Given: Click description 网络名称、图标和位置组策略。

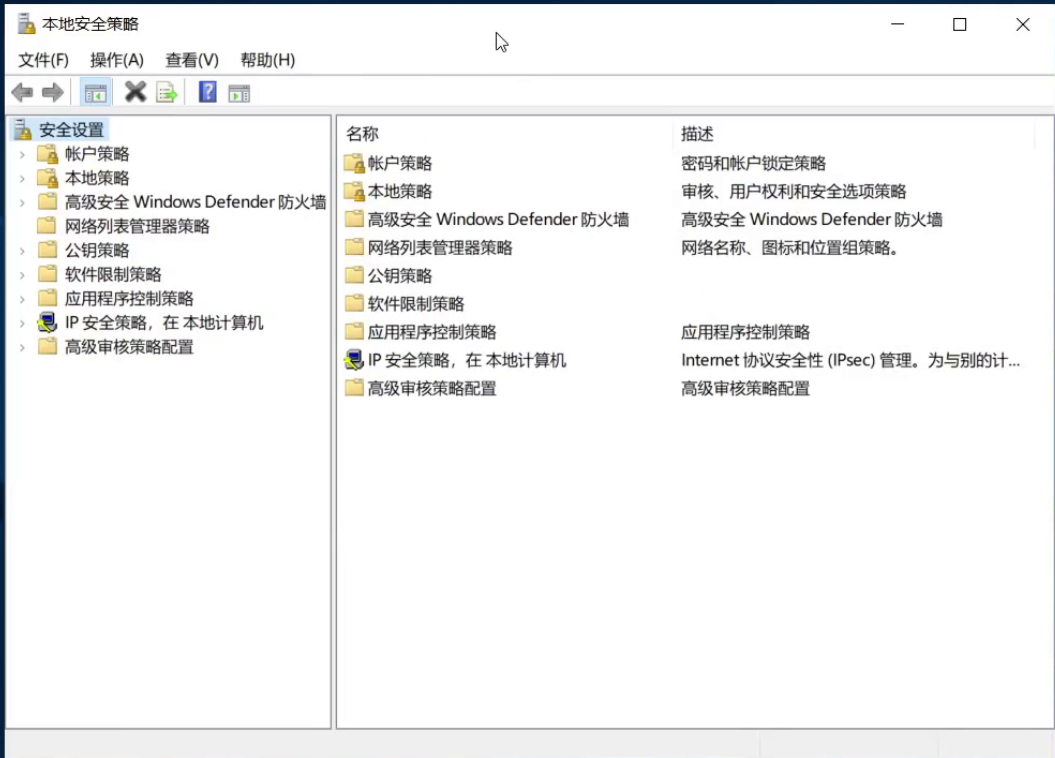Looking at the screenshot, I should point(790,248).
